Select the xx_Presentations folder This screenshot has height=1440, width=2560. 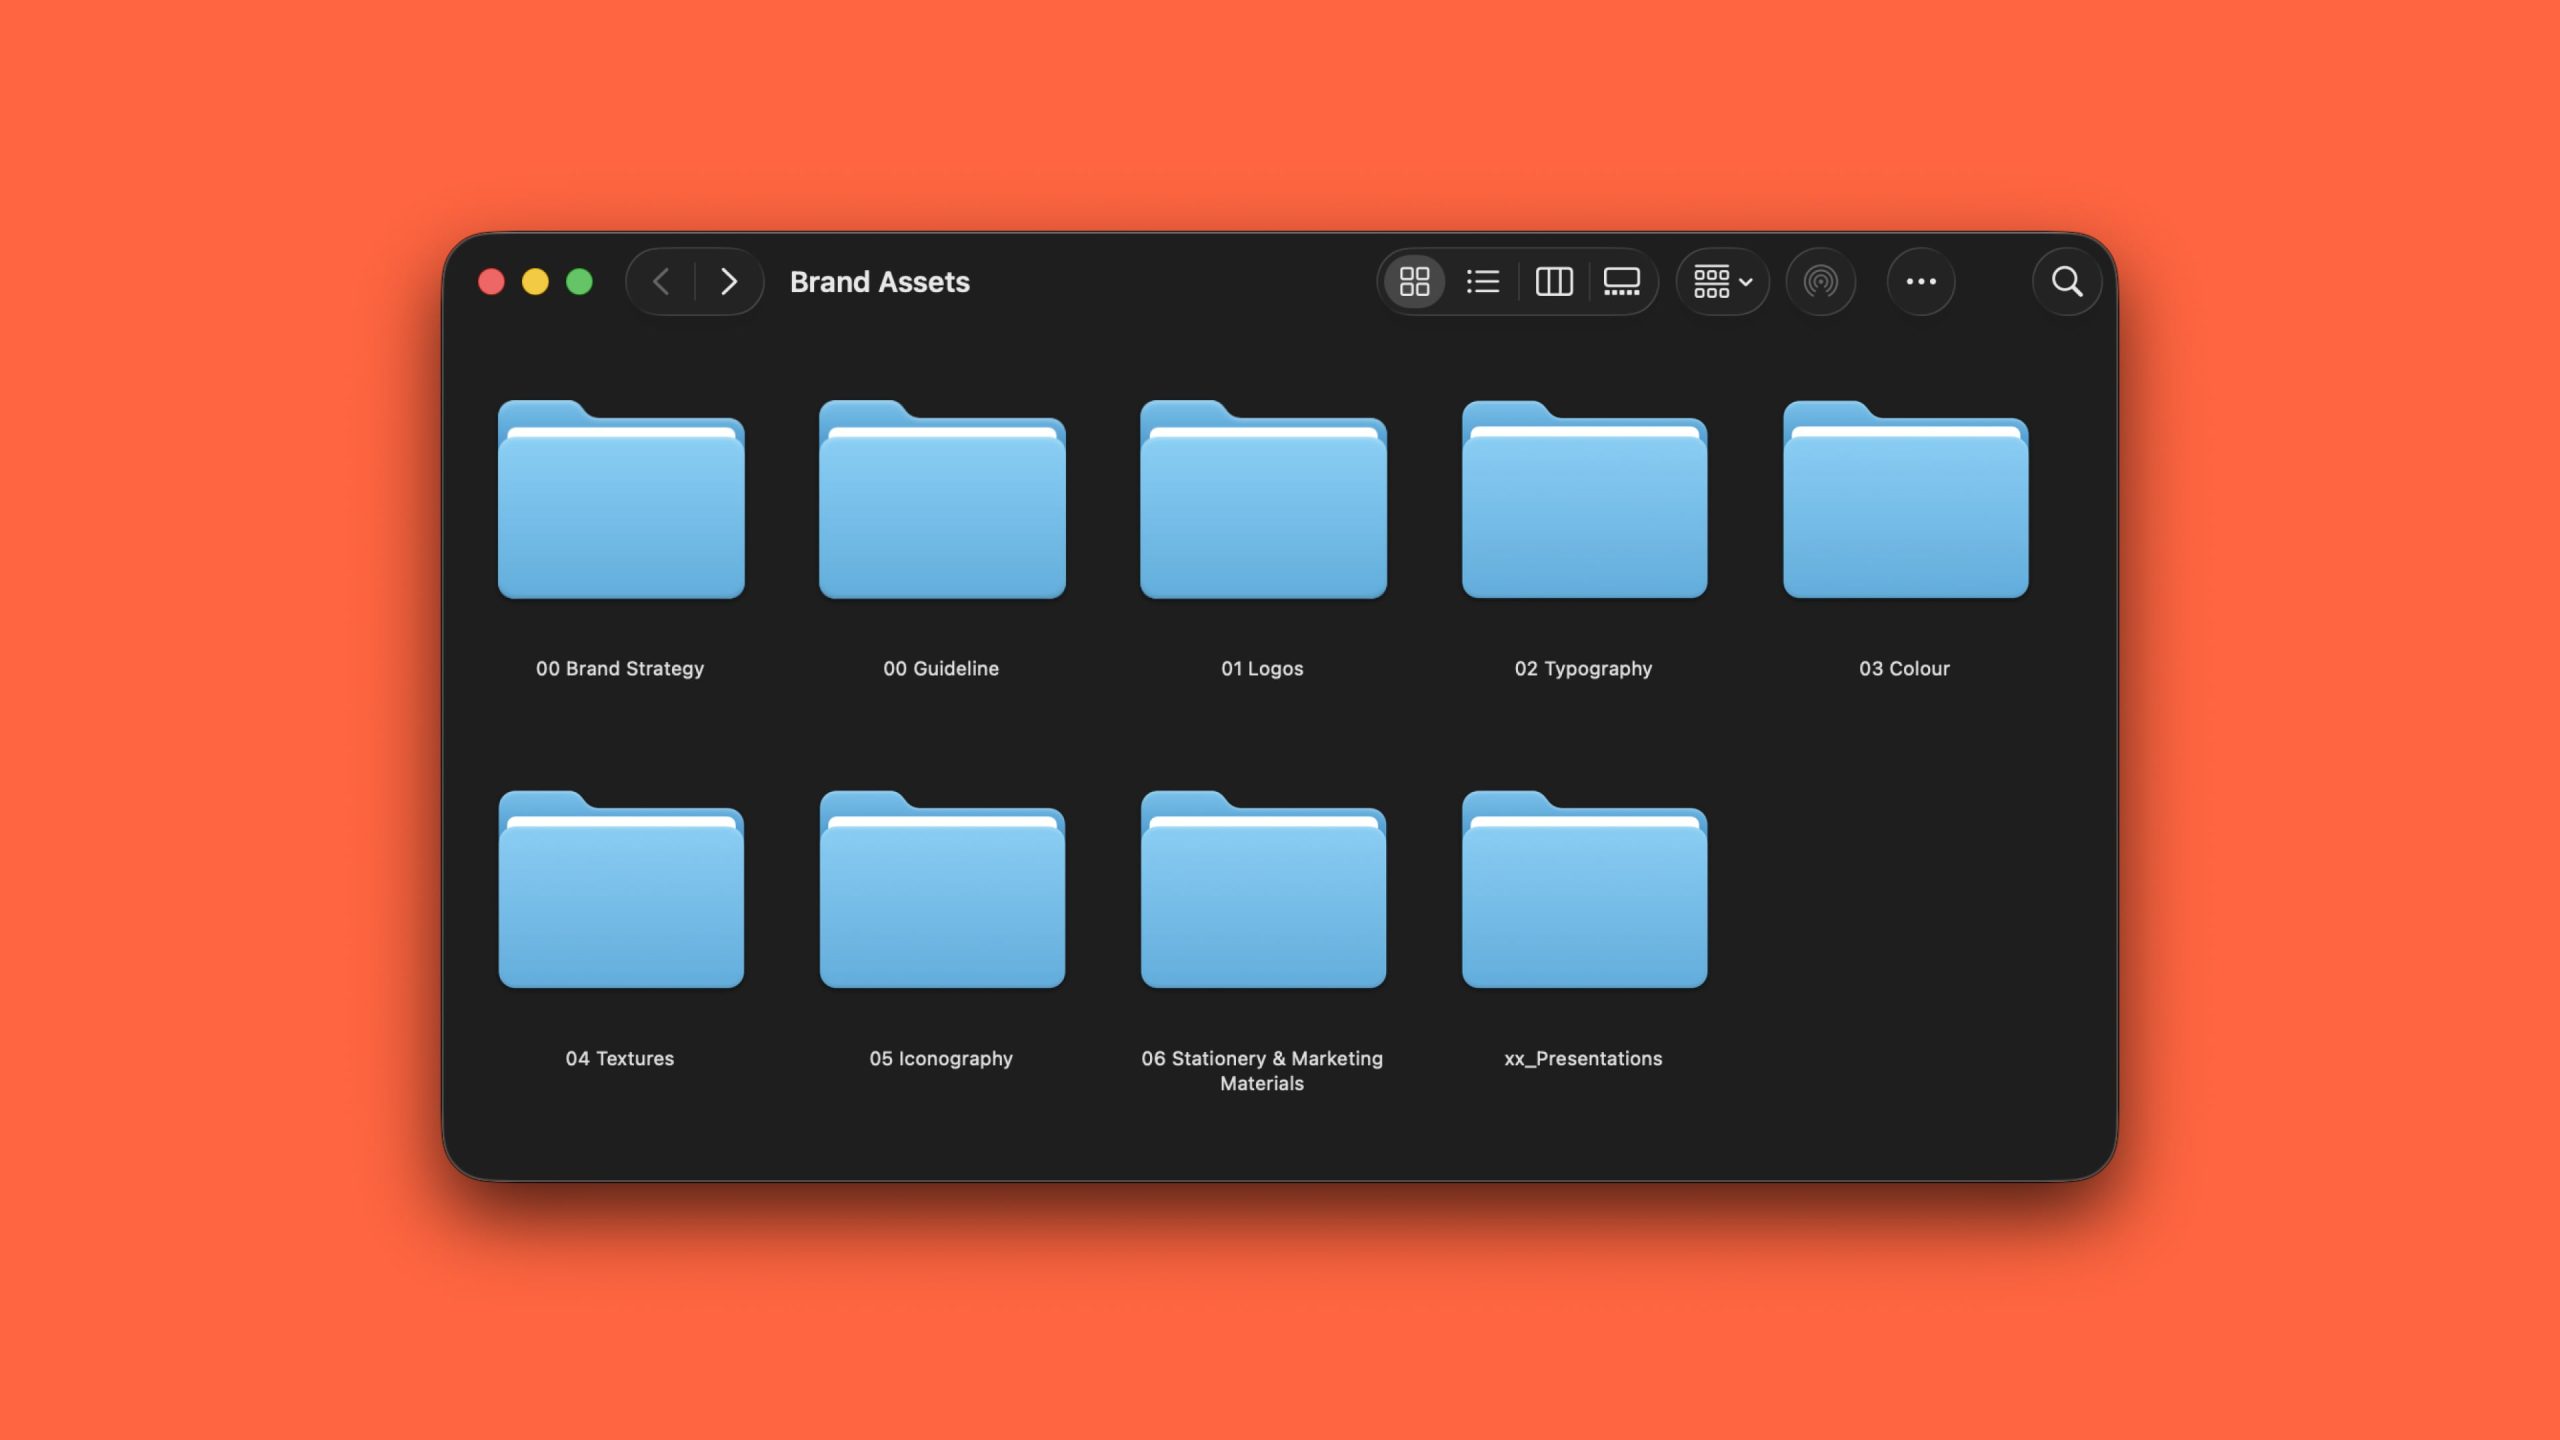tap(1584, 892)
